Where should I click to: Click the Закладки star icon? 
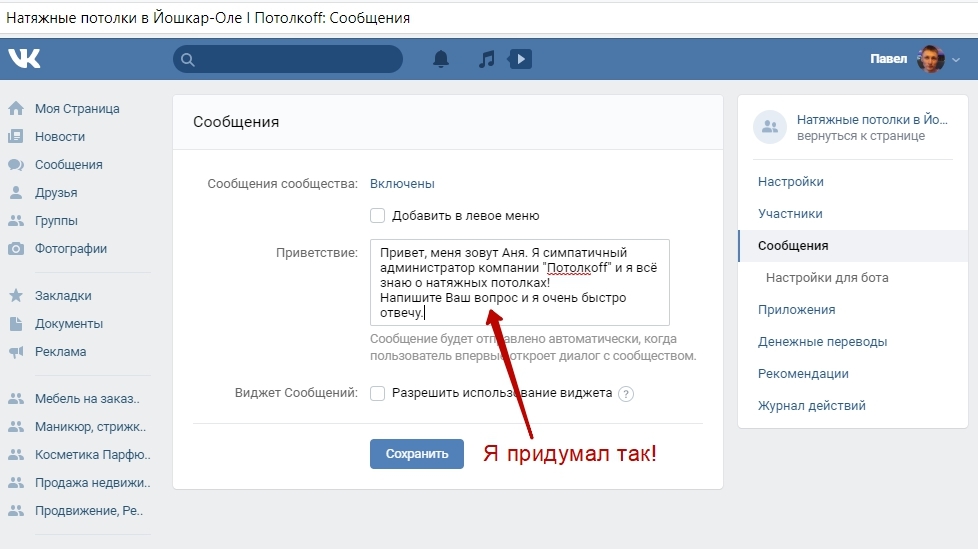[16, 296]
